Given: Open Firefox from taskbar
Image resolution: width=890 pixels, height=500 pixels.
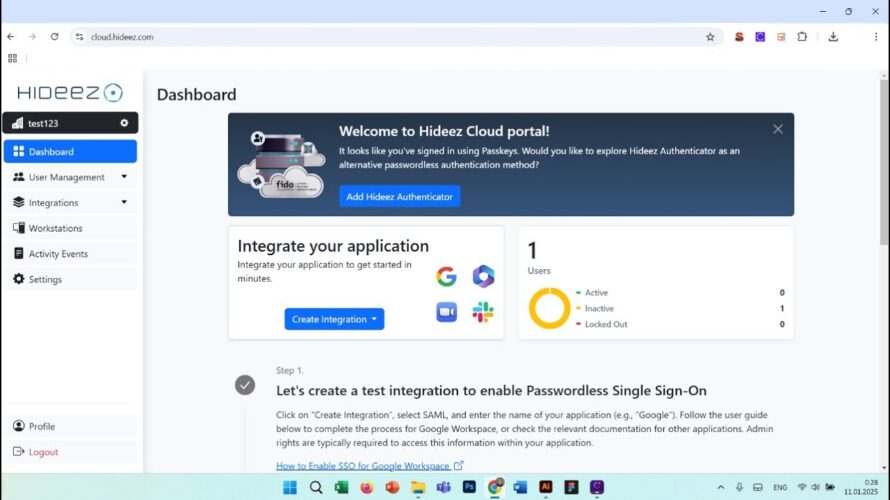Looking at the screenshot, I should point(367,488).
